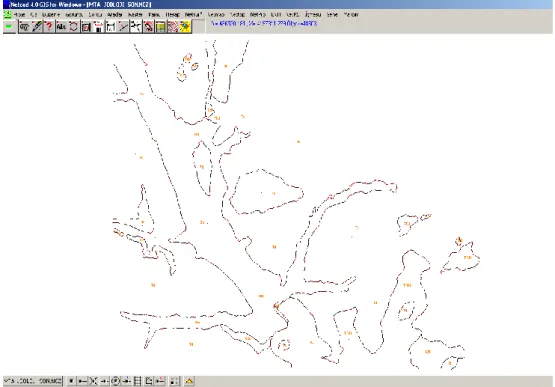Screen dimensions: 555x387
Task: Toggle the single point snap button
Action: tap(71, 381)
